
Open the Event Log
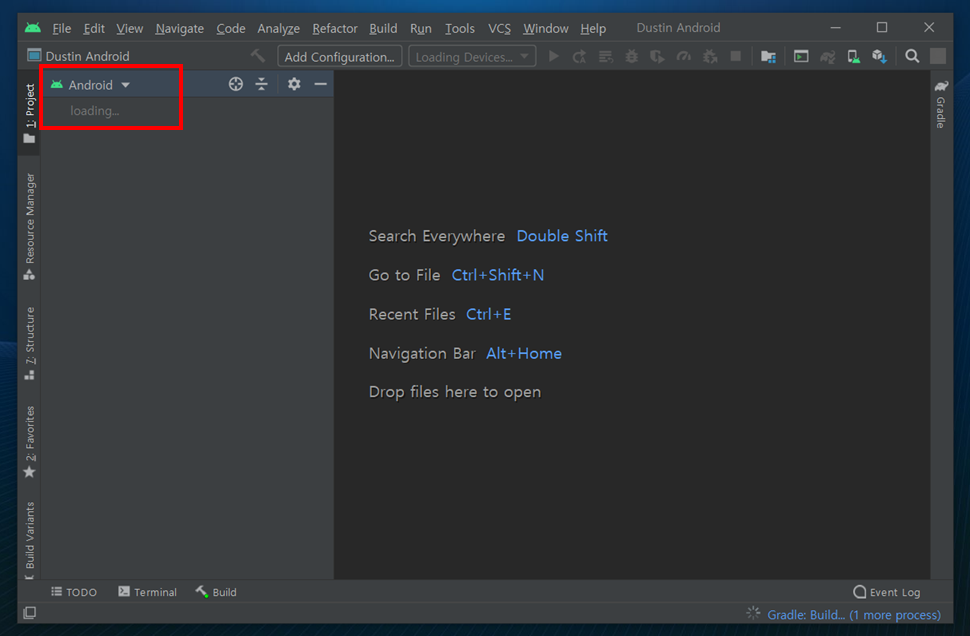point(886,592)
